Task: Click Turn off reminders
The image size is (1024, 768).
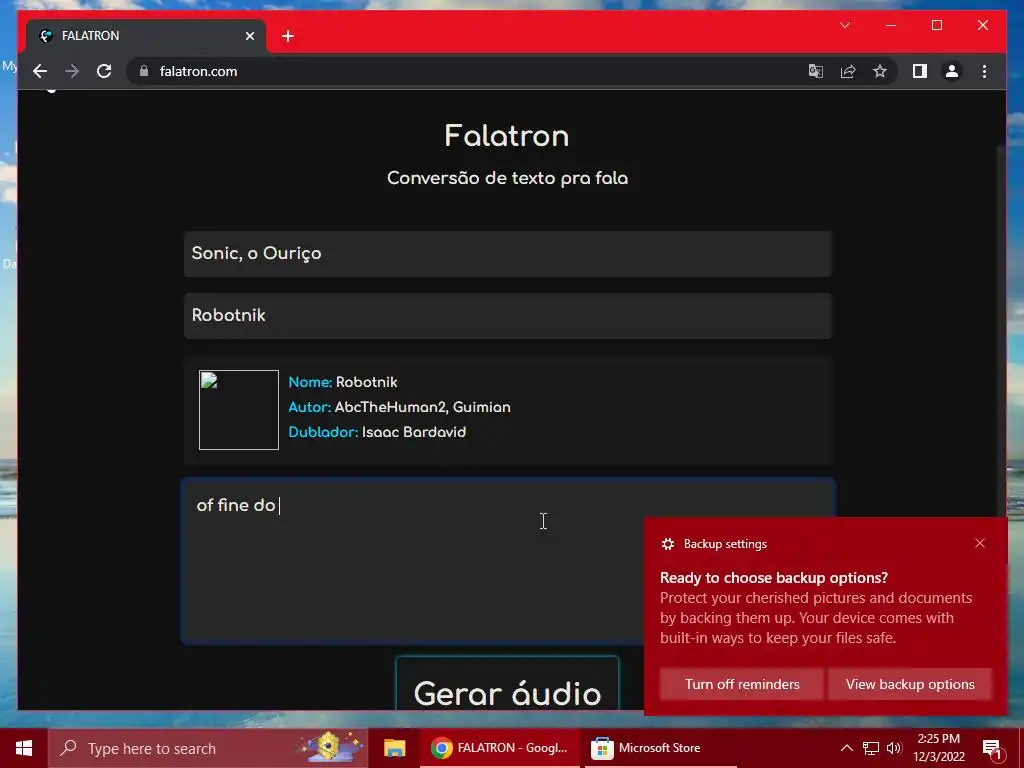Action: click(x=742, y=684)
